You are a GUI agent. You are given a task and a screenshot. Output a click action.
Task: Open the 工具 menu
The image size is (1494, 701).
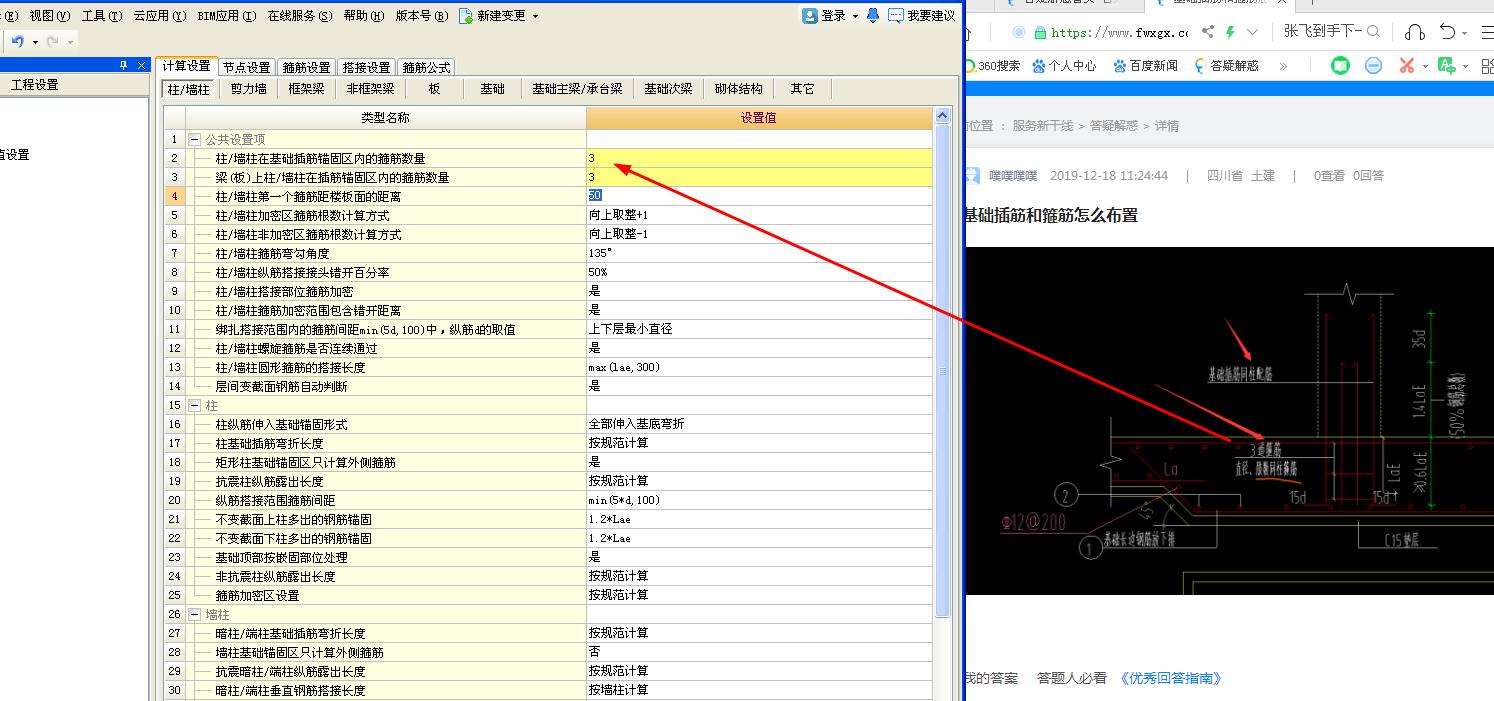101,16
